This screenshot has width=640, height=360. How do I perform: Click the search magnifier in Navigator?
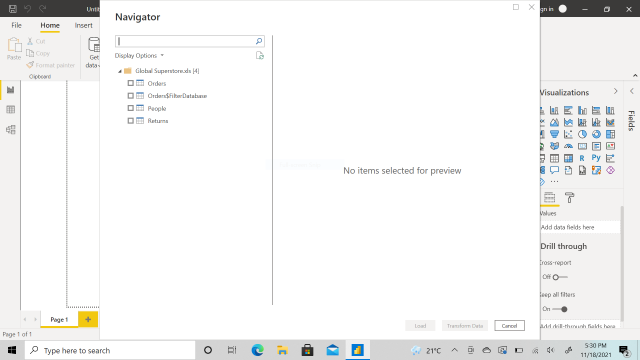[259, 41]
